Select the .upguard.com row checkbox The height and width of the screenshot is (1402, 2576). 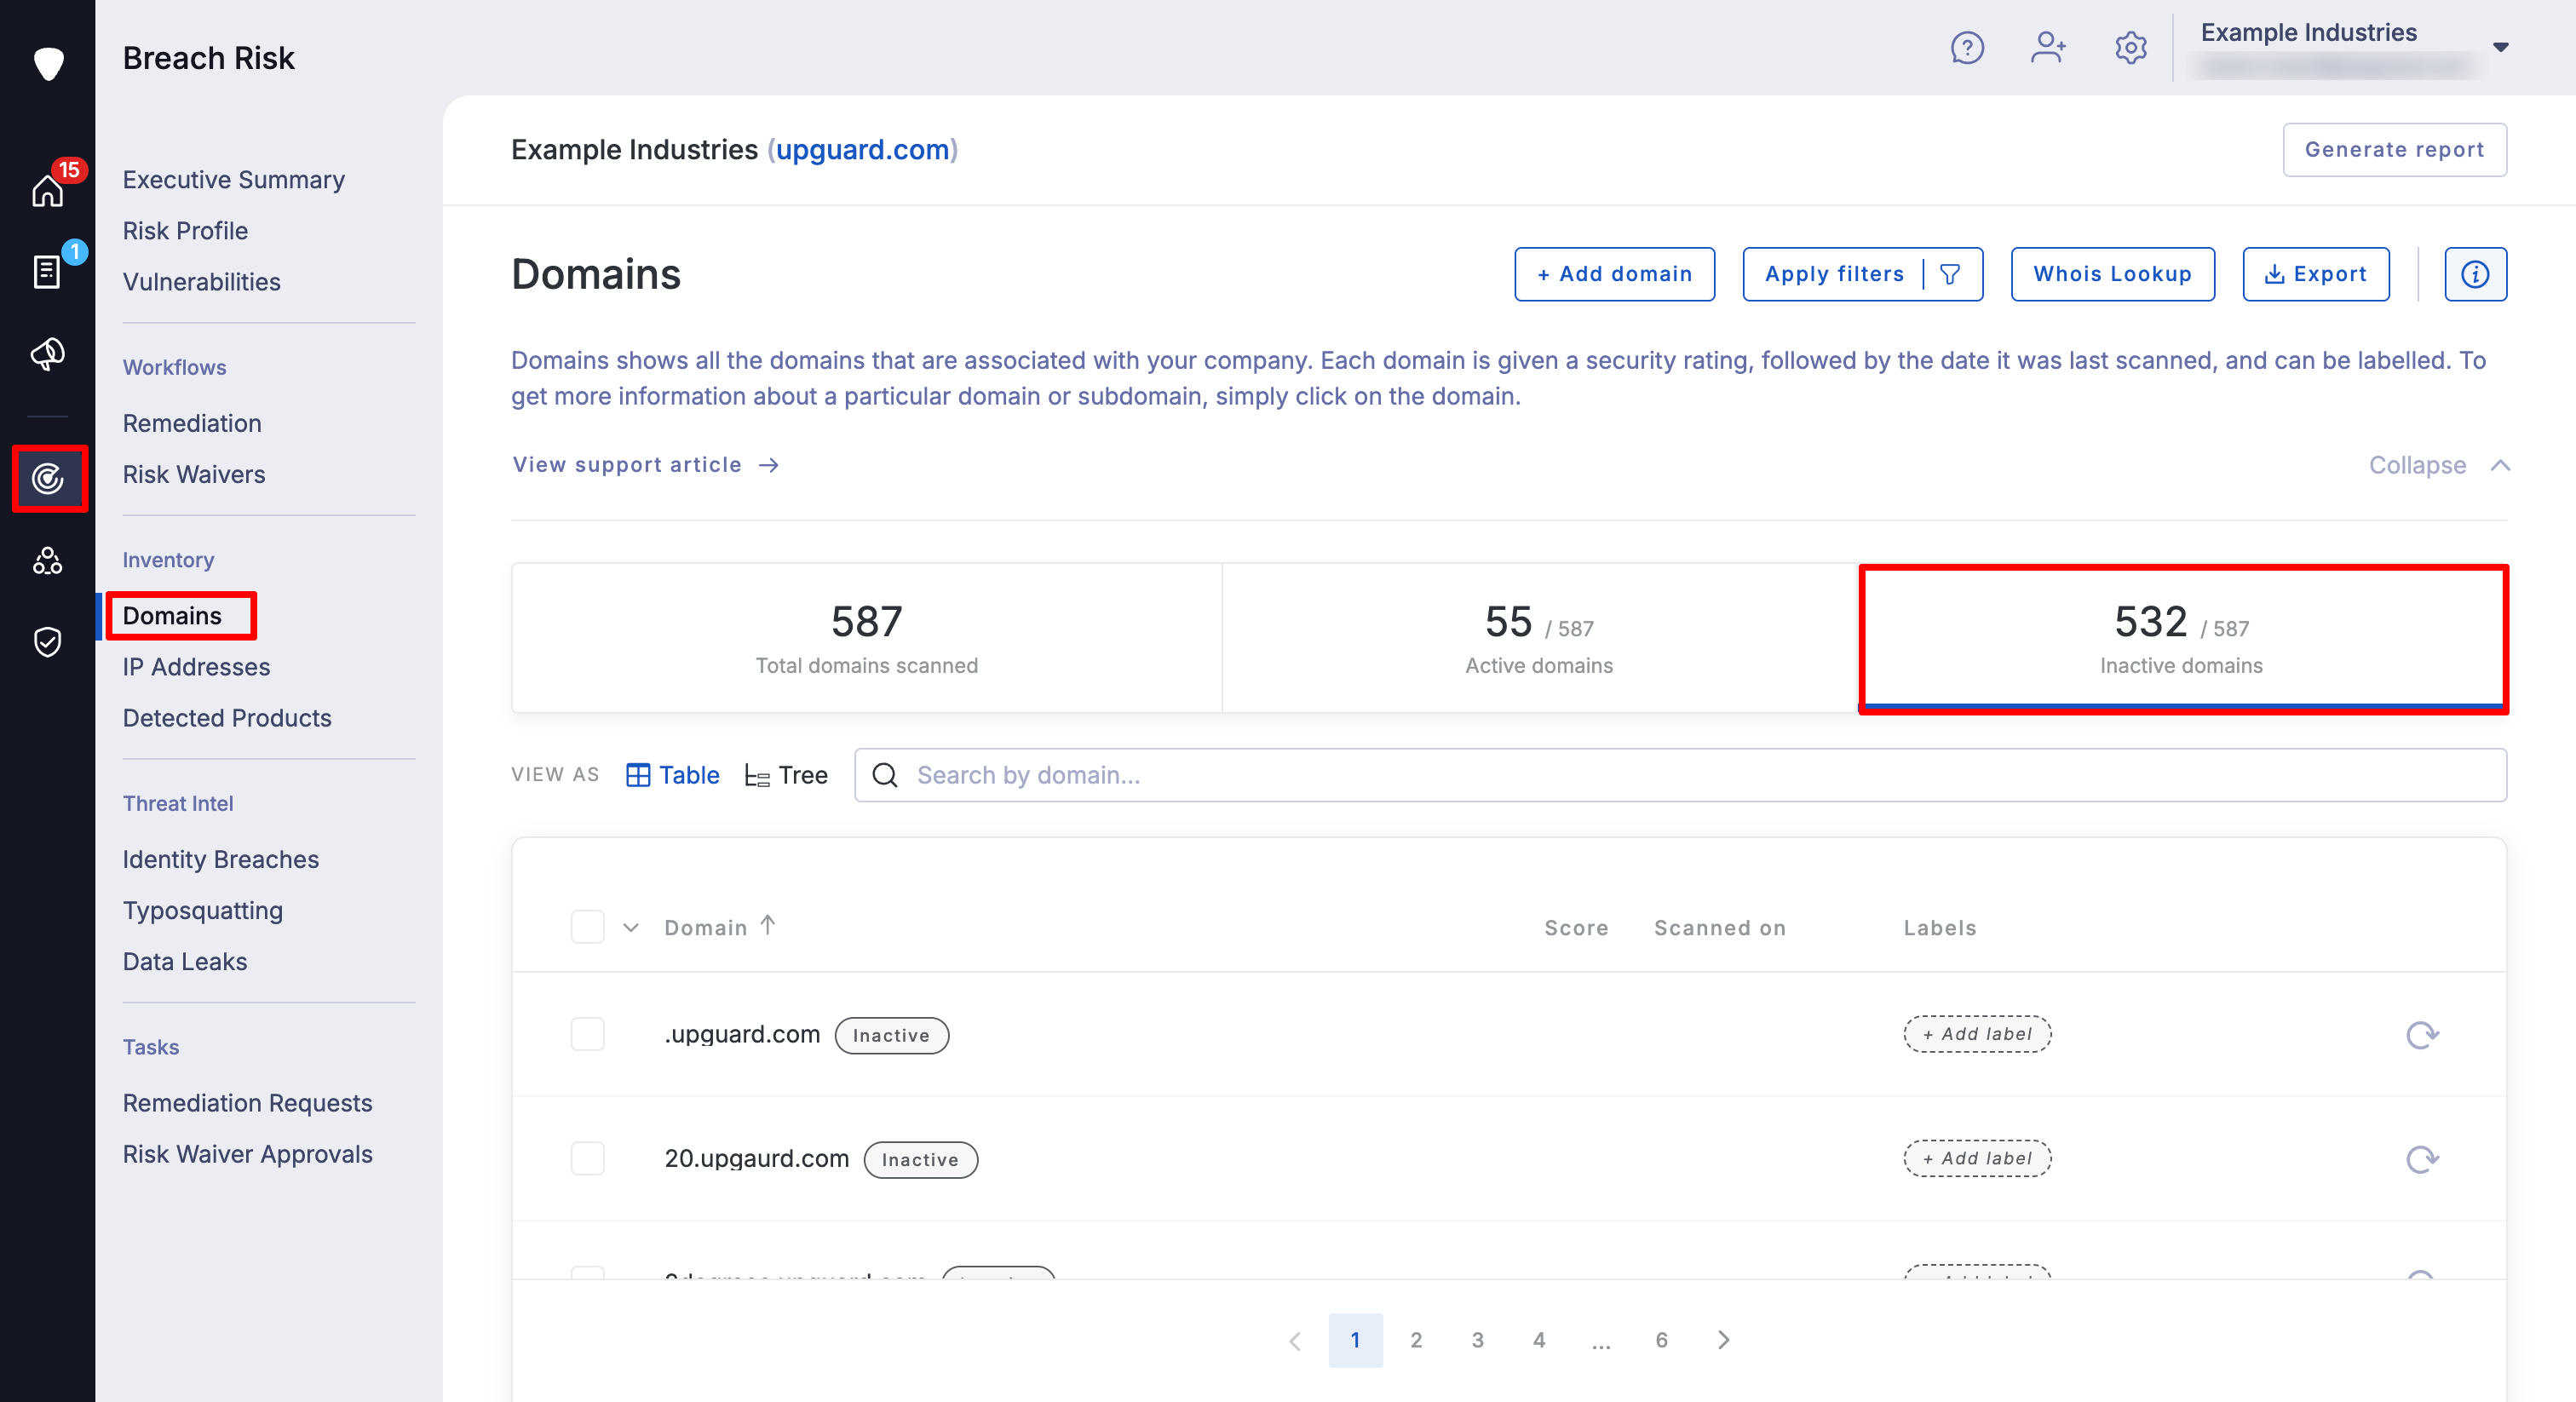587,1034
